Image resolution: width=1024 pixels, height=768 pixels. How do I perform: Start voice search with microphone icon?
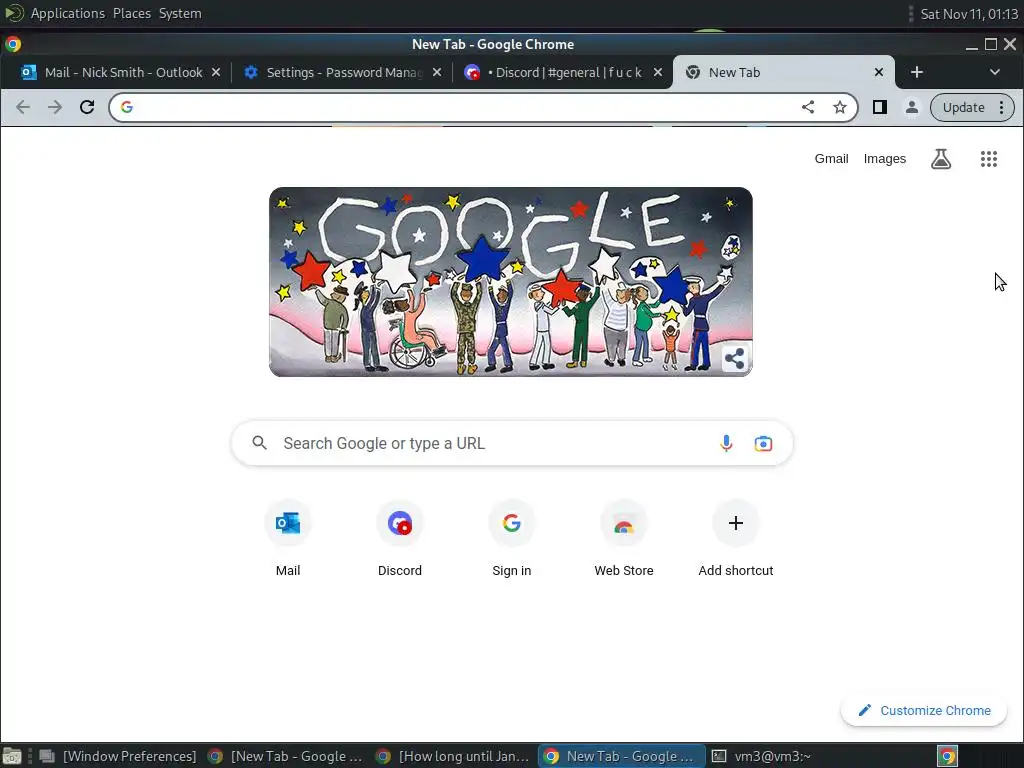(x=726, y=443)
